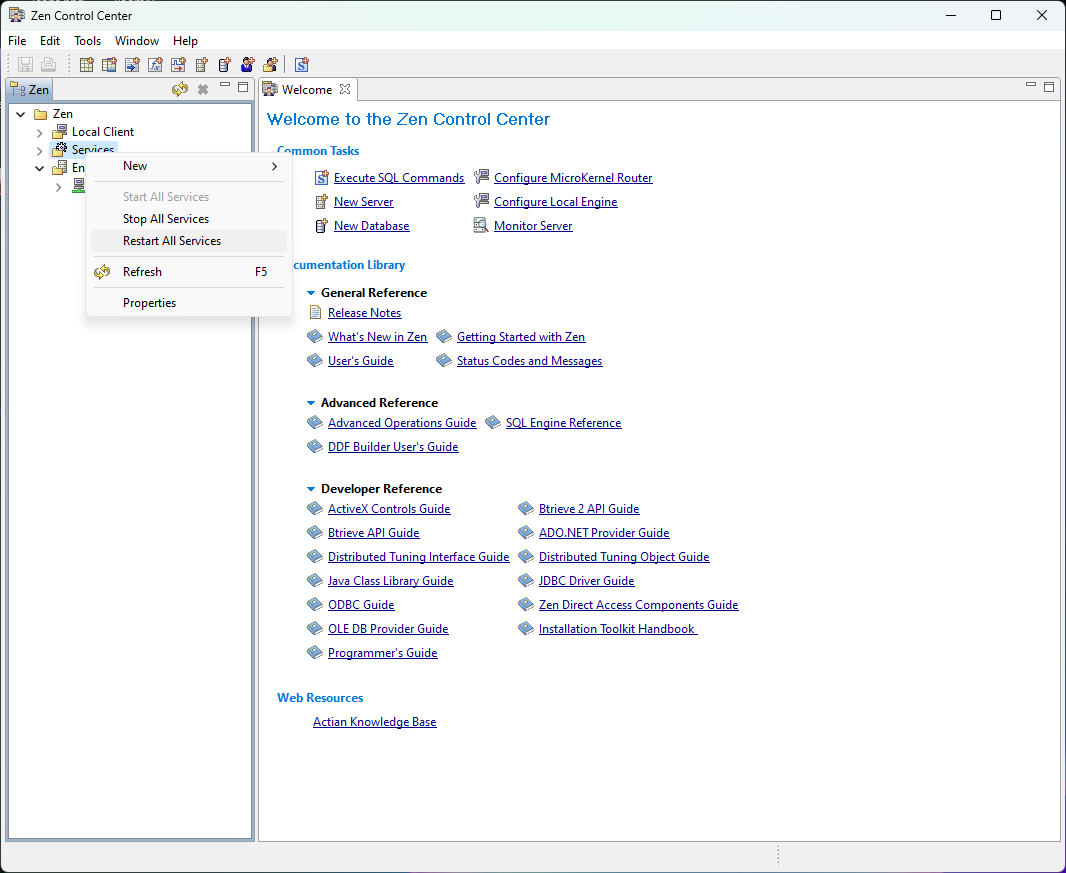Viewport: 1066px width, 873px height.
Task: Click the book icon beside User's Guide
Action: pyautogui.click(x=315, y=360)
